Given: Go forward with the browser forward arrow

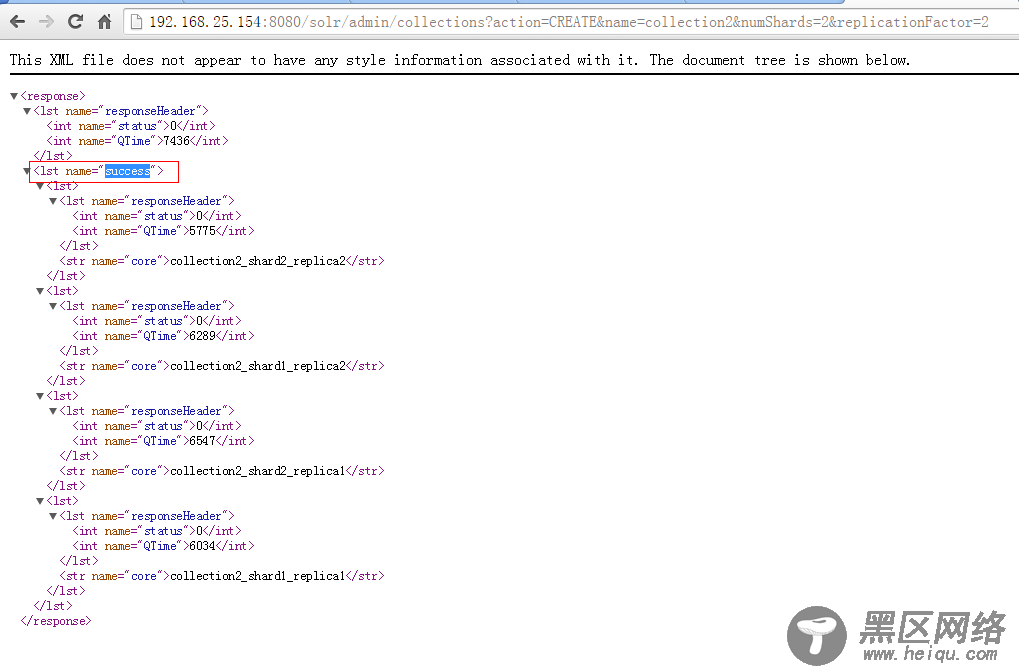Looking at the screenshot, I should (x=46, y=22).
